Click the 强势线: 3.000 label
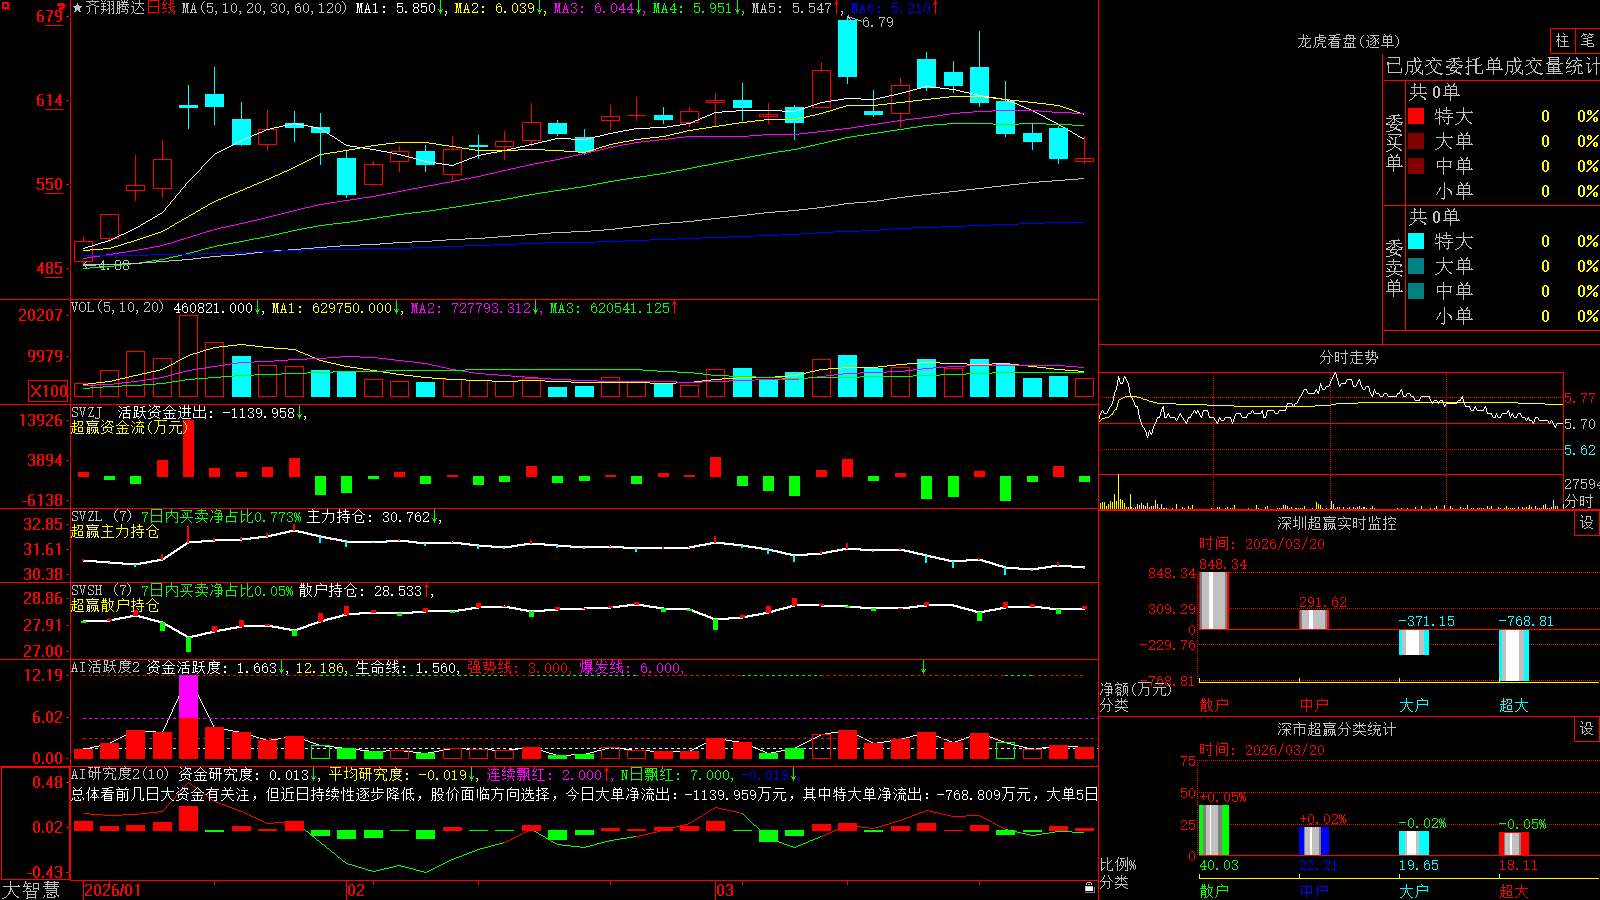Image resolution: width=1600 pixels, height=900 pixels. tap(519, 668)
